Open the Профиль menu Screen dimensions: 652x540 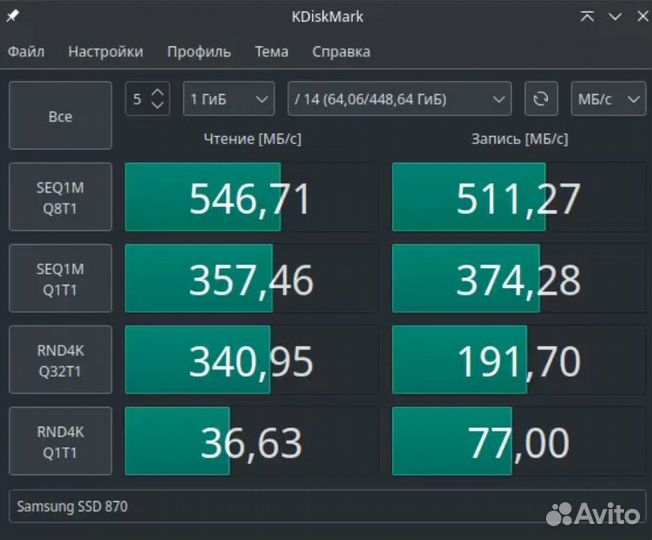199,52
